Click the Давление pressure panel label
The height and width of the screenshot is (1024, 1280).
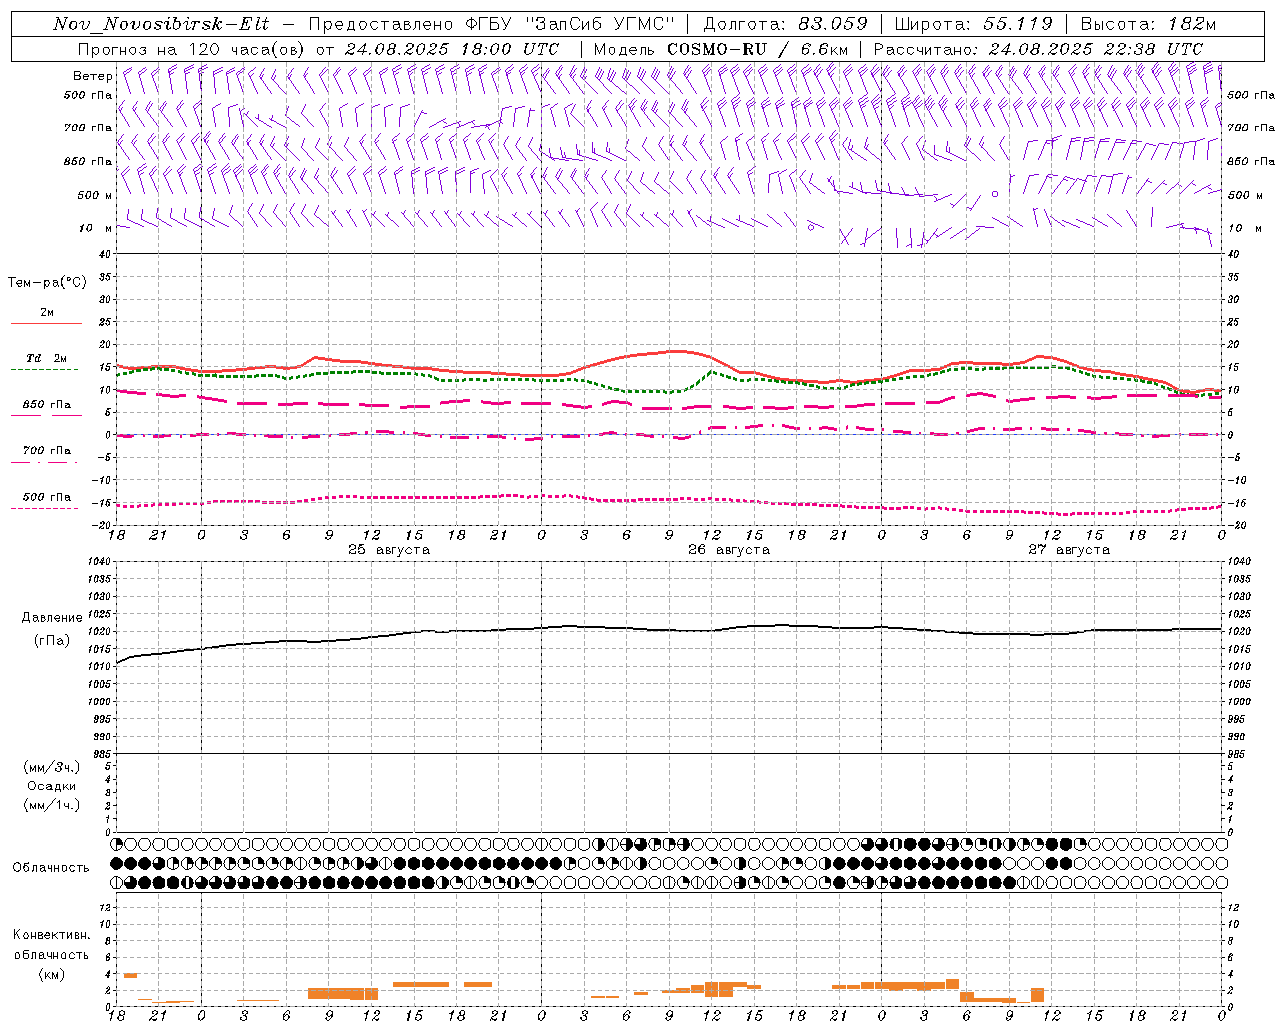tap(52, 618)
